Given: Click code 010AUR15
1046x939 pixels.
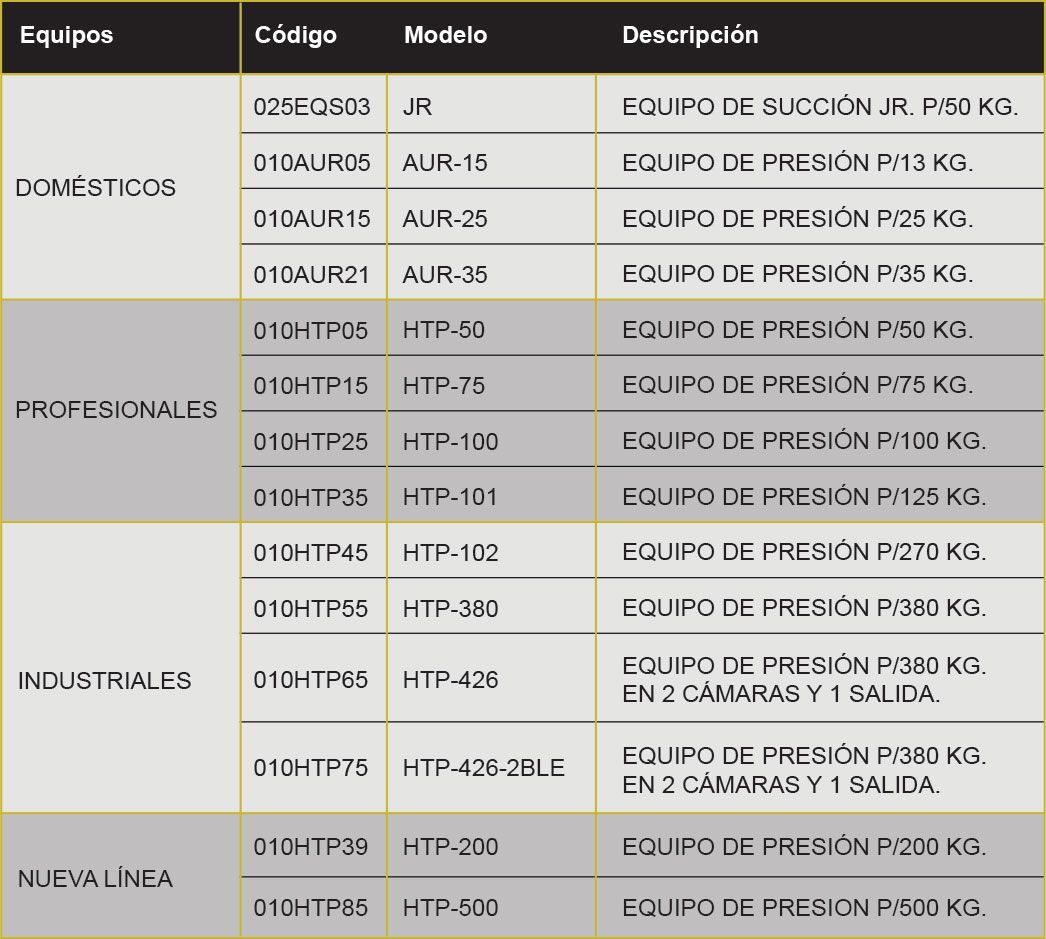Looking at the screenshot, I should [312, 219].
